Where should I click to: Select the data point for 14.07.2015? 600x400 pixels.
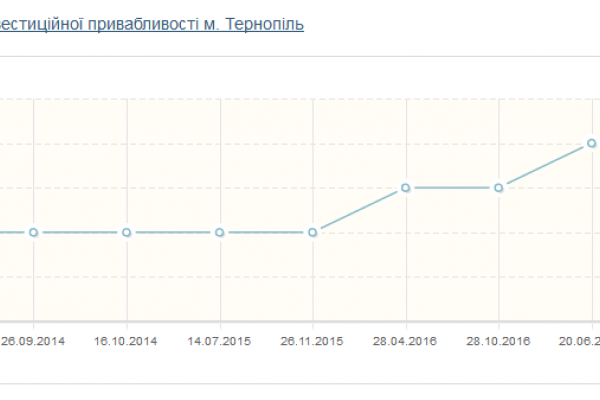[219, 232]
